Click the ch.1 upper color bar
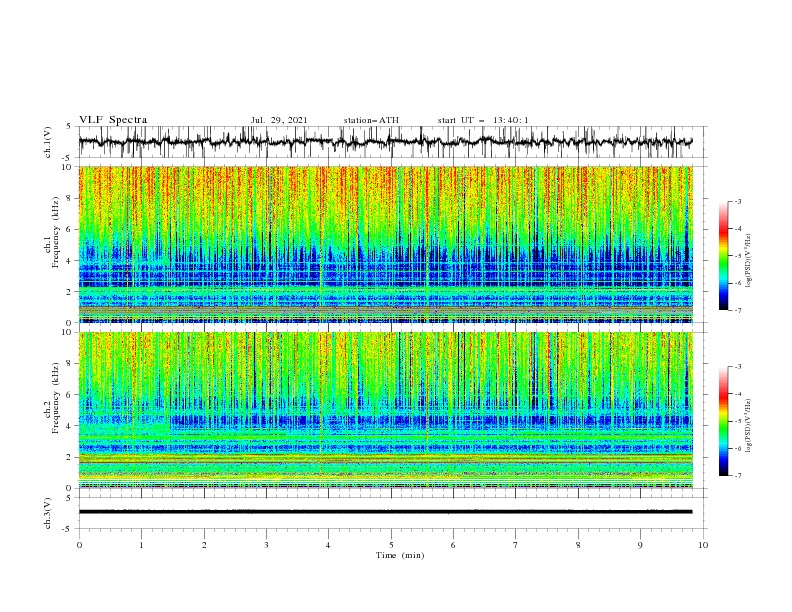Image resolution: width=792 pixels, height=612 pixels. click(x=723, y=256)
